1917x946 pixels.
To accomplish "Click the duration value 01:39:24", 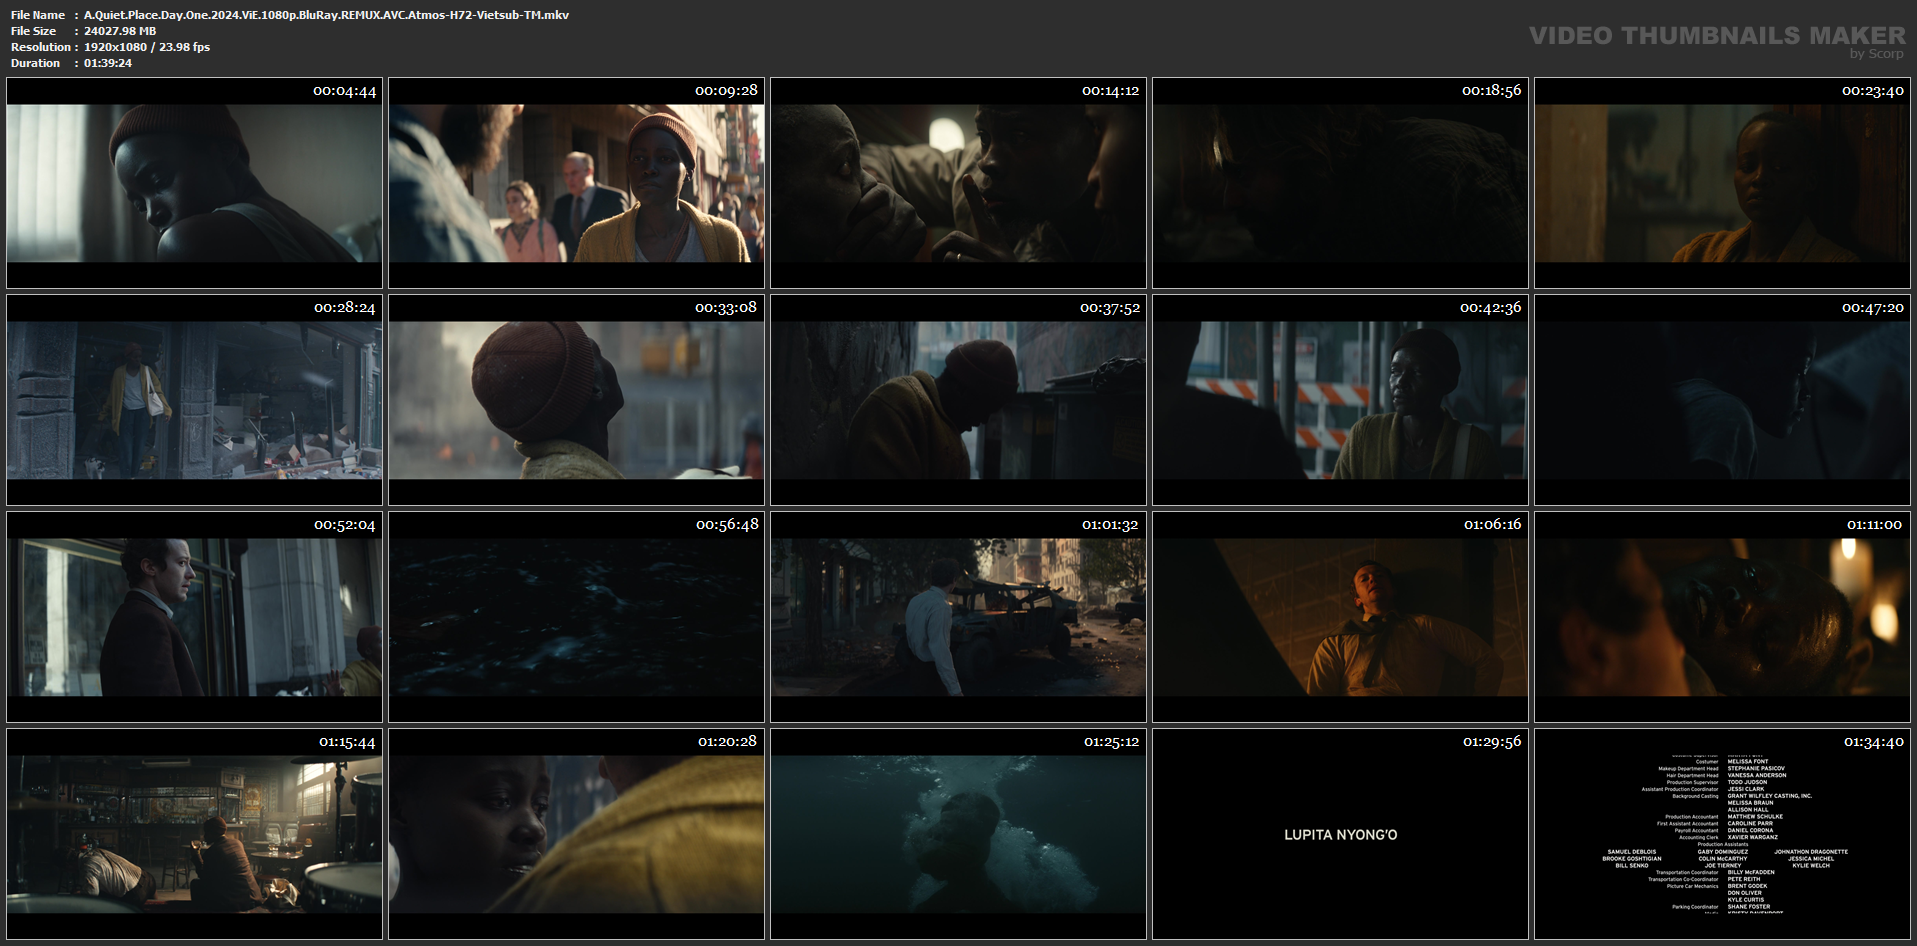I will [x=108, y=63].
